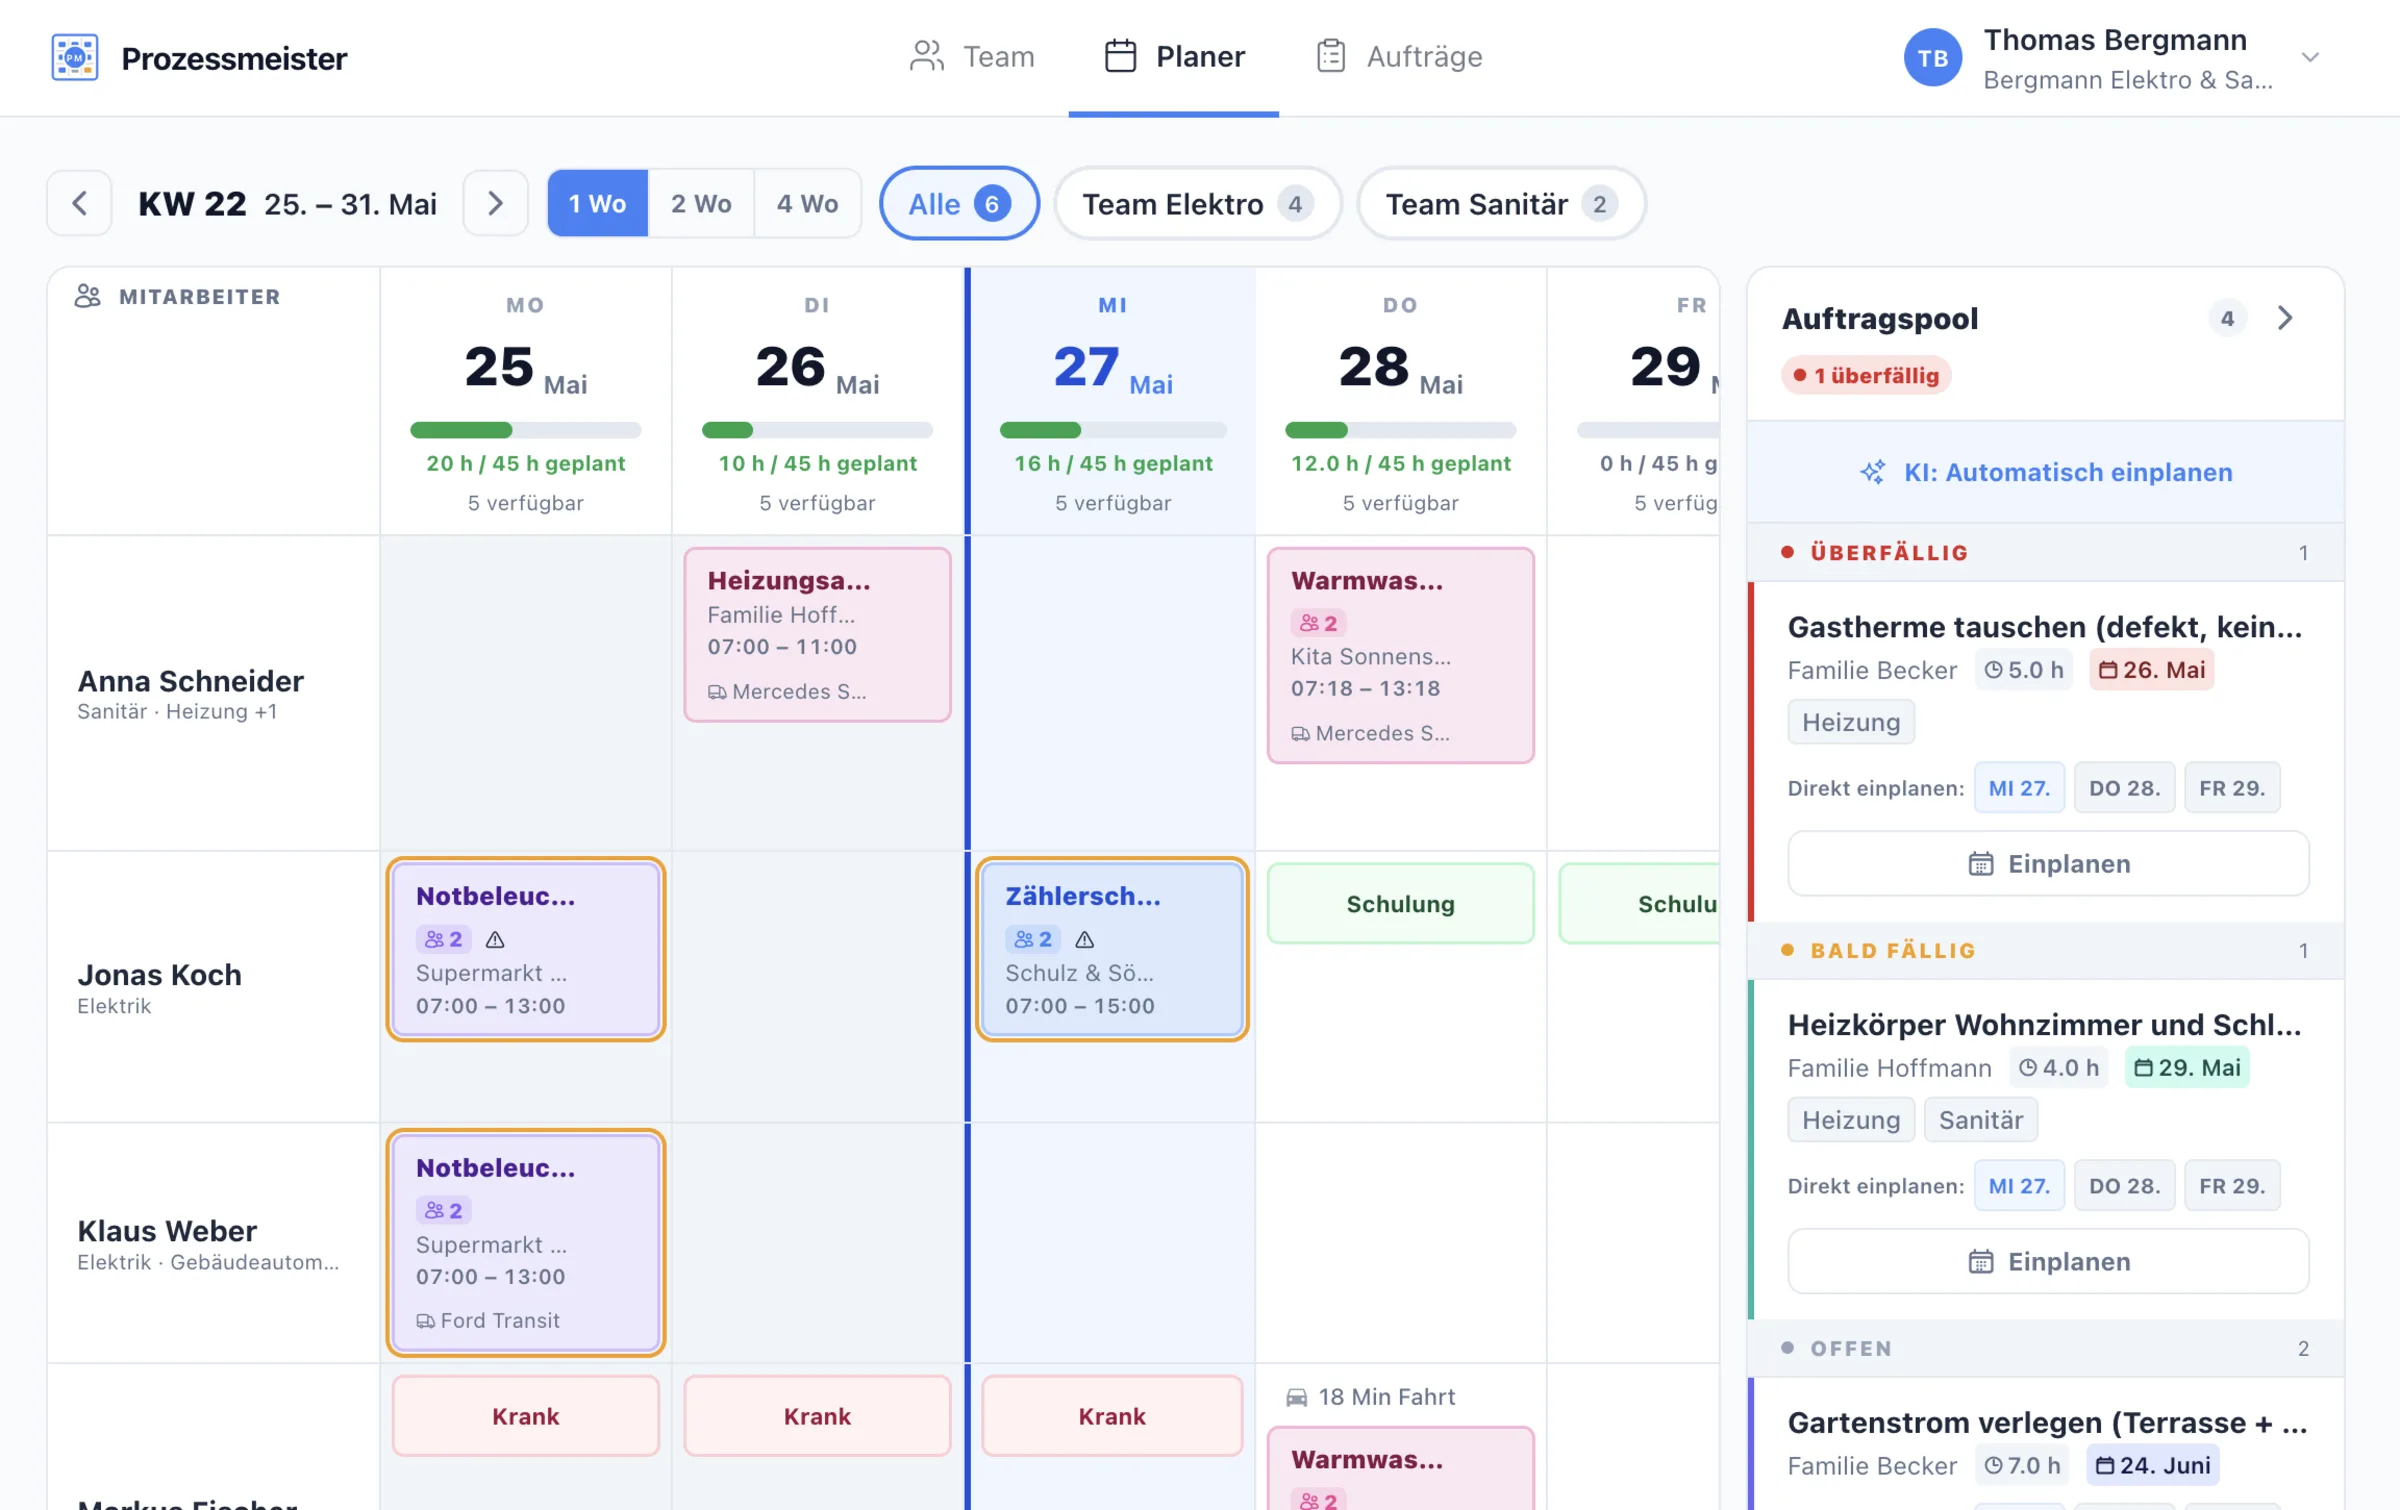
Task: Collapse the Überfällig section header
Action: click(2046, 552)
